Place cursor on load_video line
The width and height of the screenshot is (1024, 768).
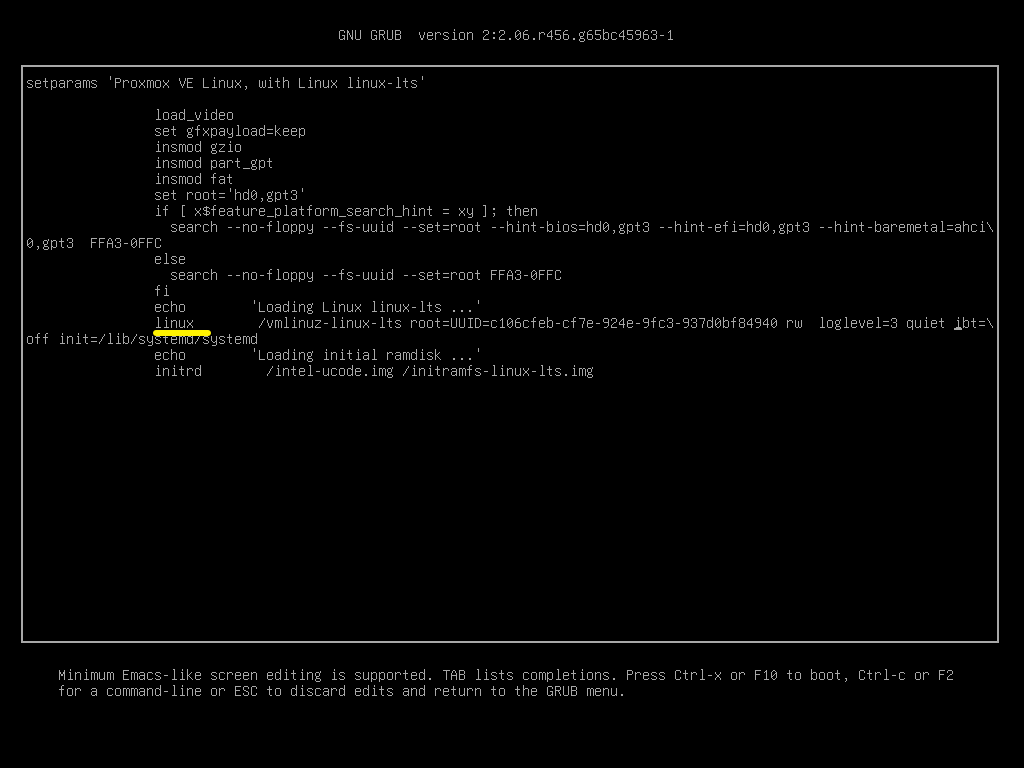(194, 116)
